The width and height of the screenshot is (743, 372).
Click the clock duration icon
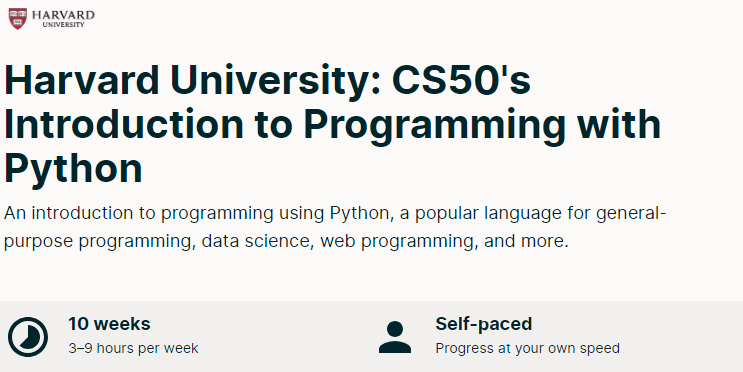pos(28,337)
